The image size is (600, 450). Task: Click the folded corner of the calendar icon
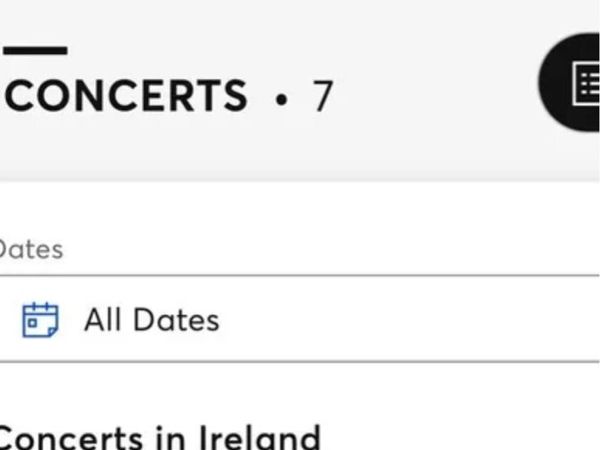pyautogui.click(x=53, y=332)
